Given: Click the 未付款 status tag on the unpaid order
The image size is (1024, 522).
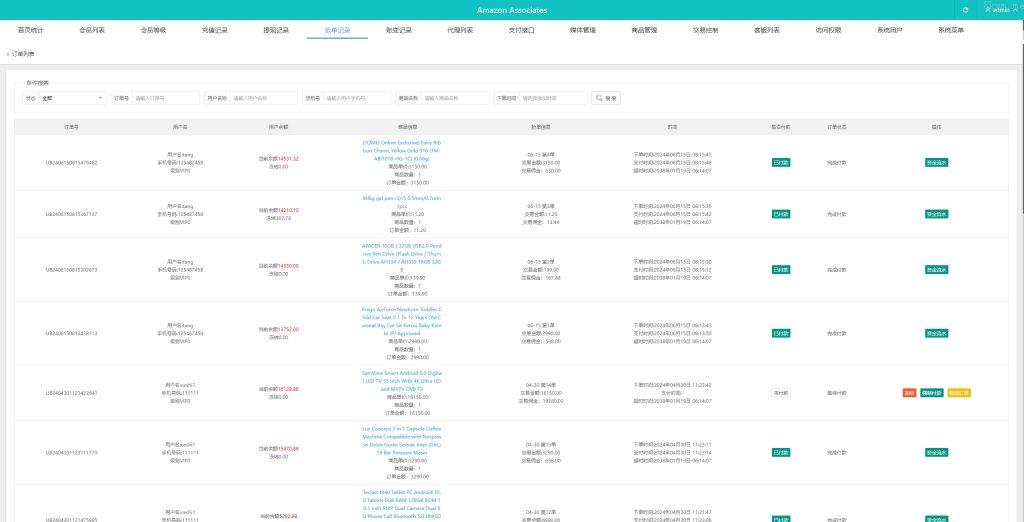Looking at the screenshot, I should (781, 393).
